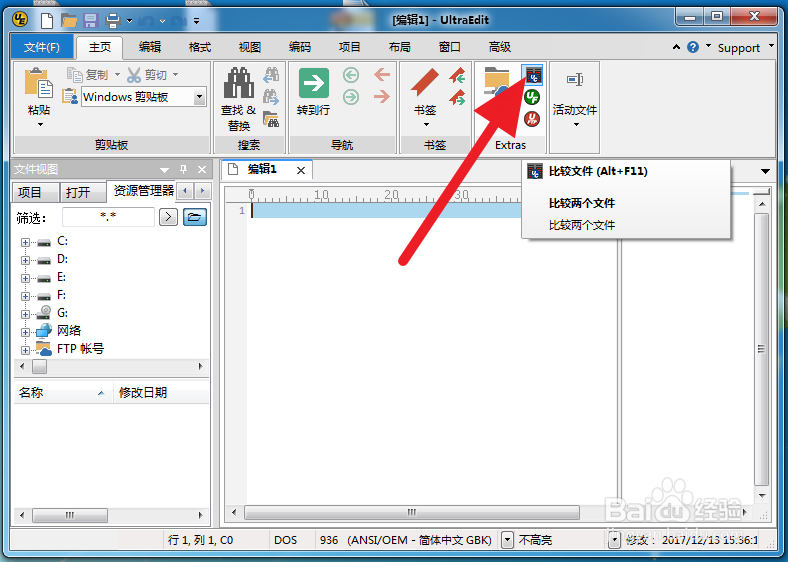Click the red right arrow in navigation
The image size is (788, 562).
[x=382, y=96]
